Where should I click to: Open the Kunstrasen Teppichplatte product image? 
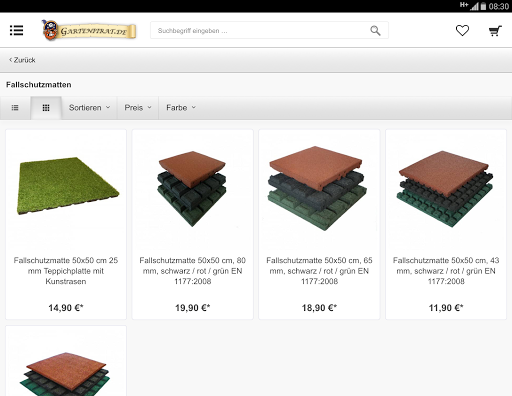coord(68,186)
